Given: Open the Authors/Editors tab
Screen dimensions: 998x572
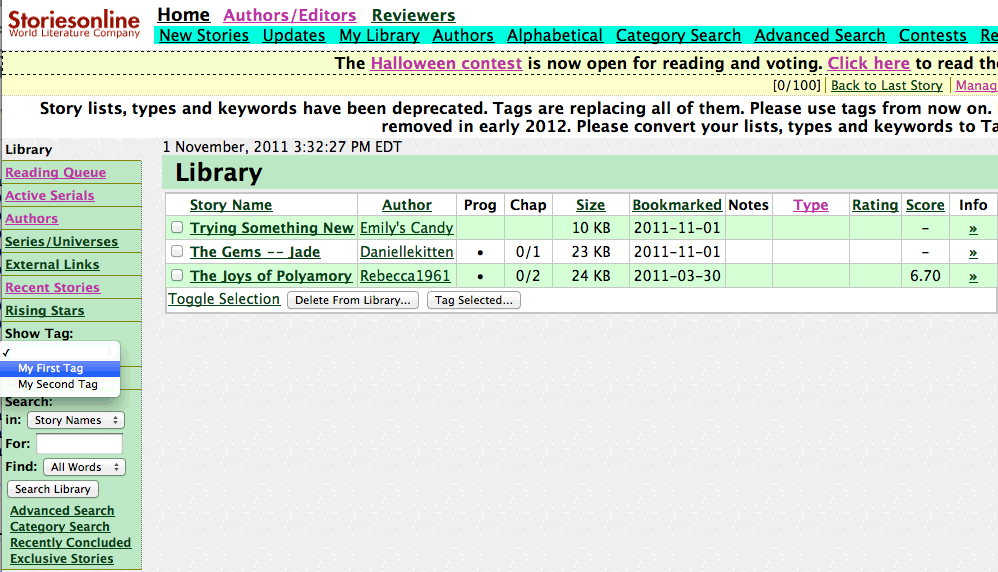Looking at the screenshot, I should coord(290,15).
